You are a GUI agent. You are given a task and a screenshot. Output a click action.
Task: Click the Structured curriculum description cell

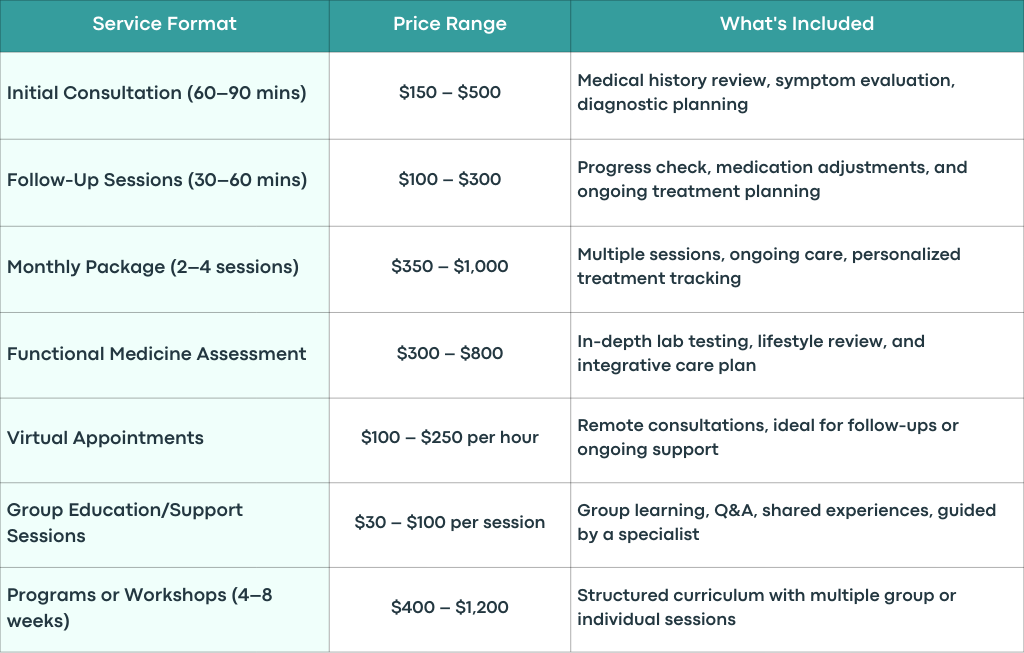797,609
